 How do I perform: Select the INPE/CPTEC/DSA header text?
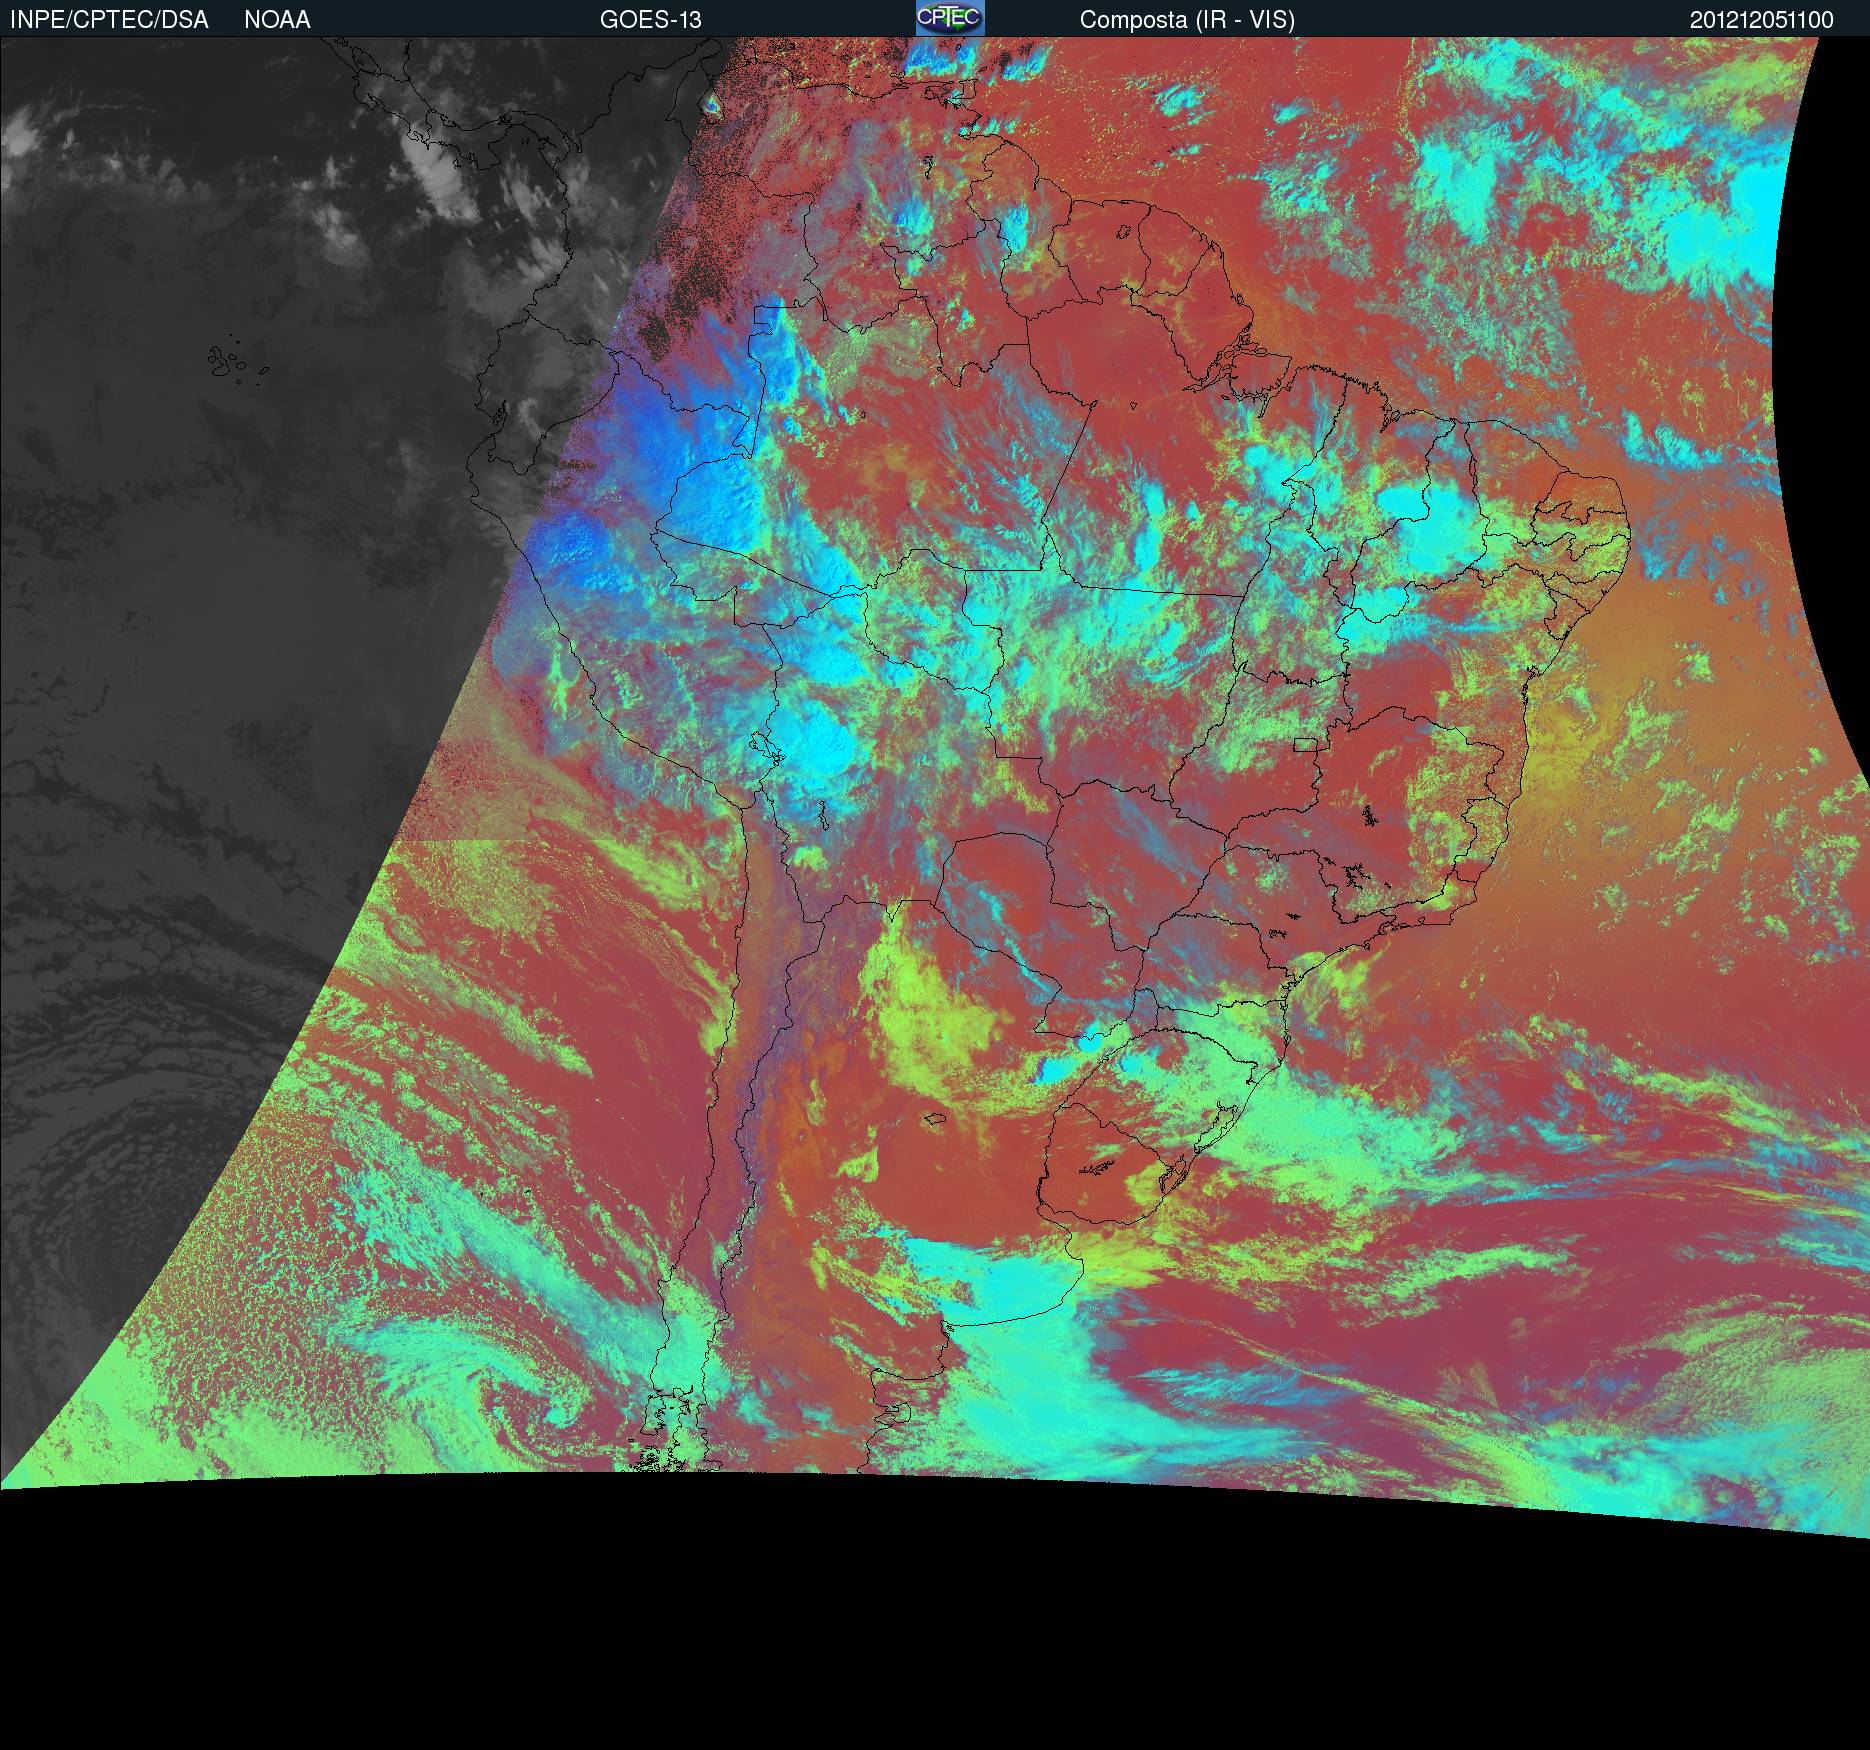pyautogui.click(x=109, y=20)
